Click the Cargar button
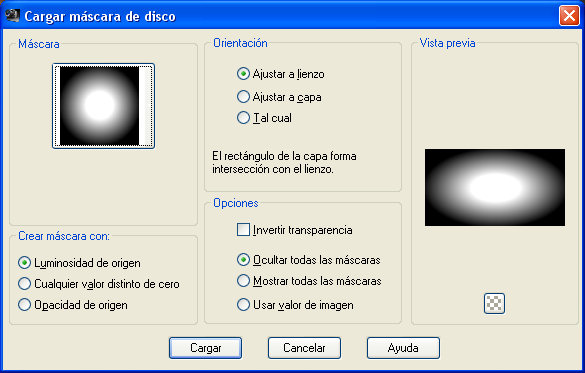 205,348
